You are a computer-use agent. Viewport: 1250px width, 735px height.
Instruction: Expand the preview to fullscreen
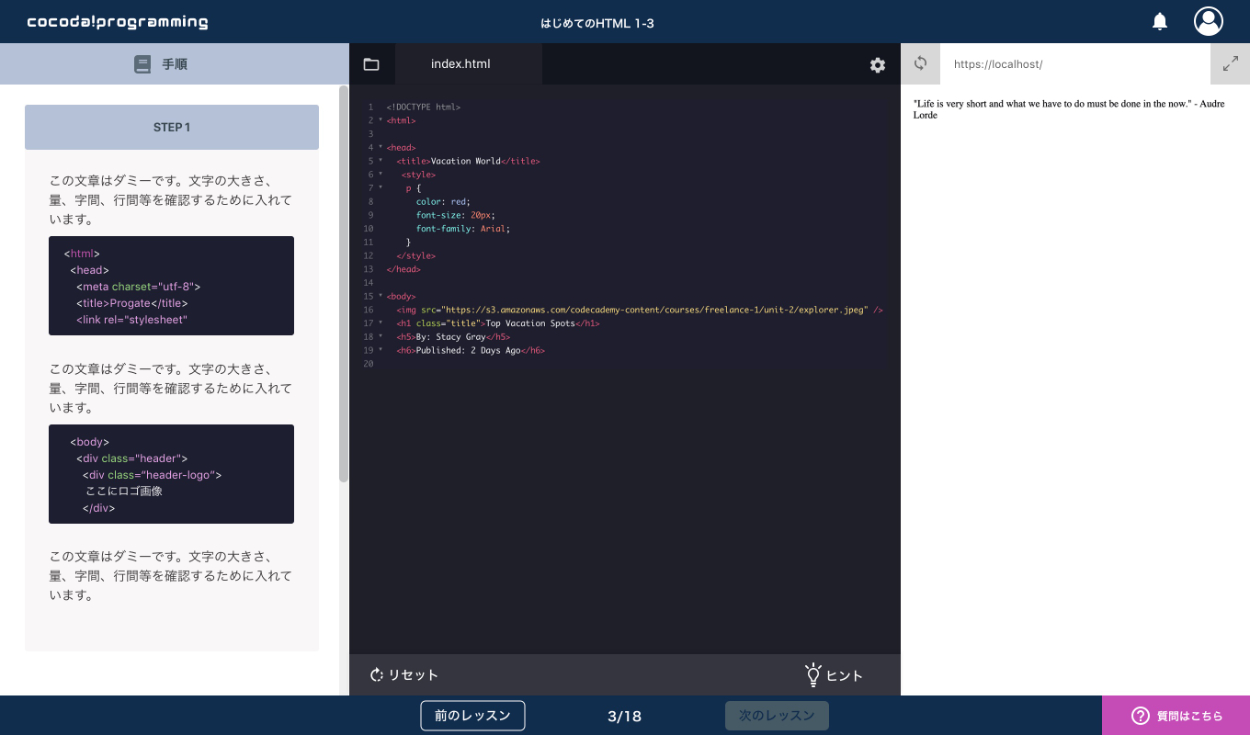(x=1230, y=64)
